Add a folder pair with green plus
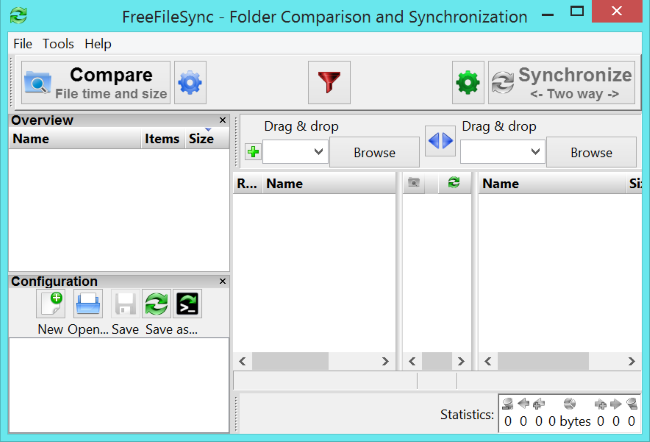650x442 pixels. tap(253, 152)
